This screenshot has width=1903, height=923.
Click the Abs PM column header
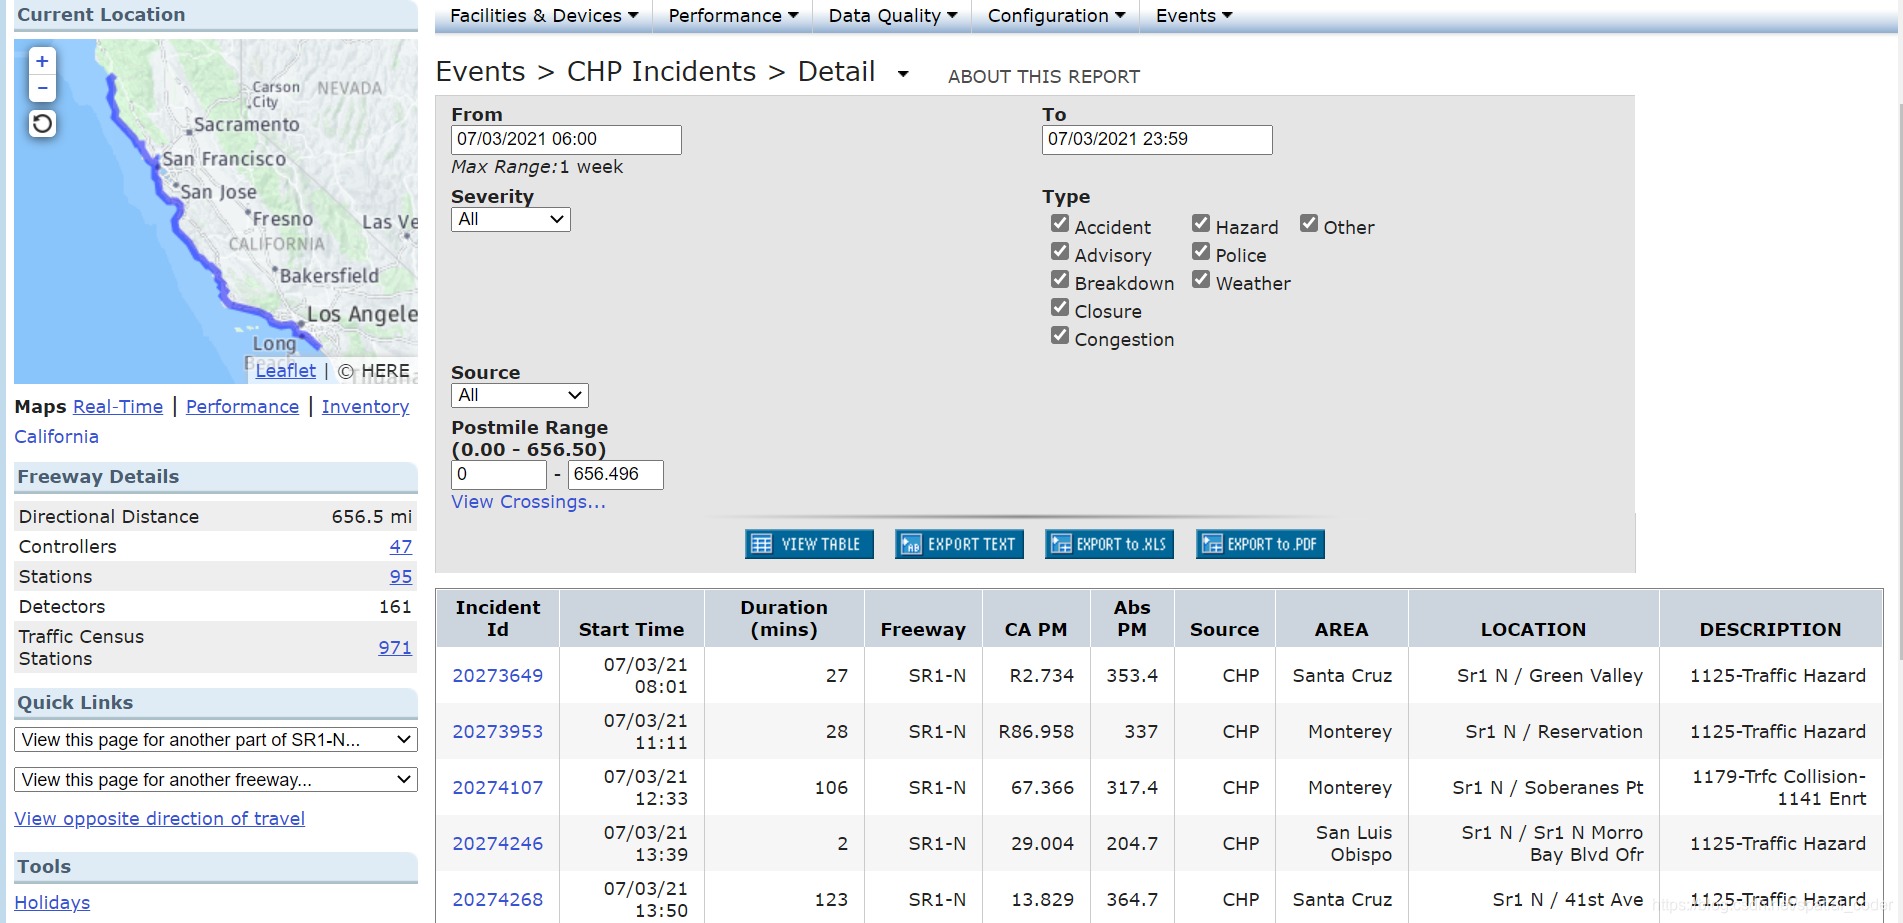pyautogui.click(x=1132, y=619)
